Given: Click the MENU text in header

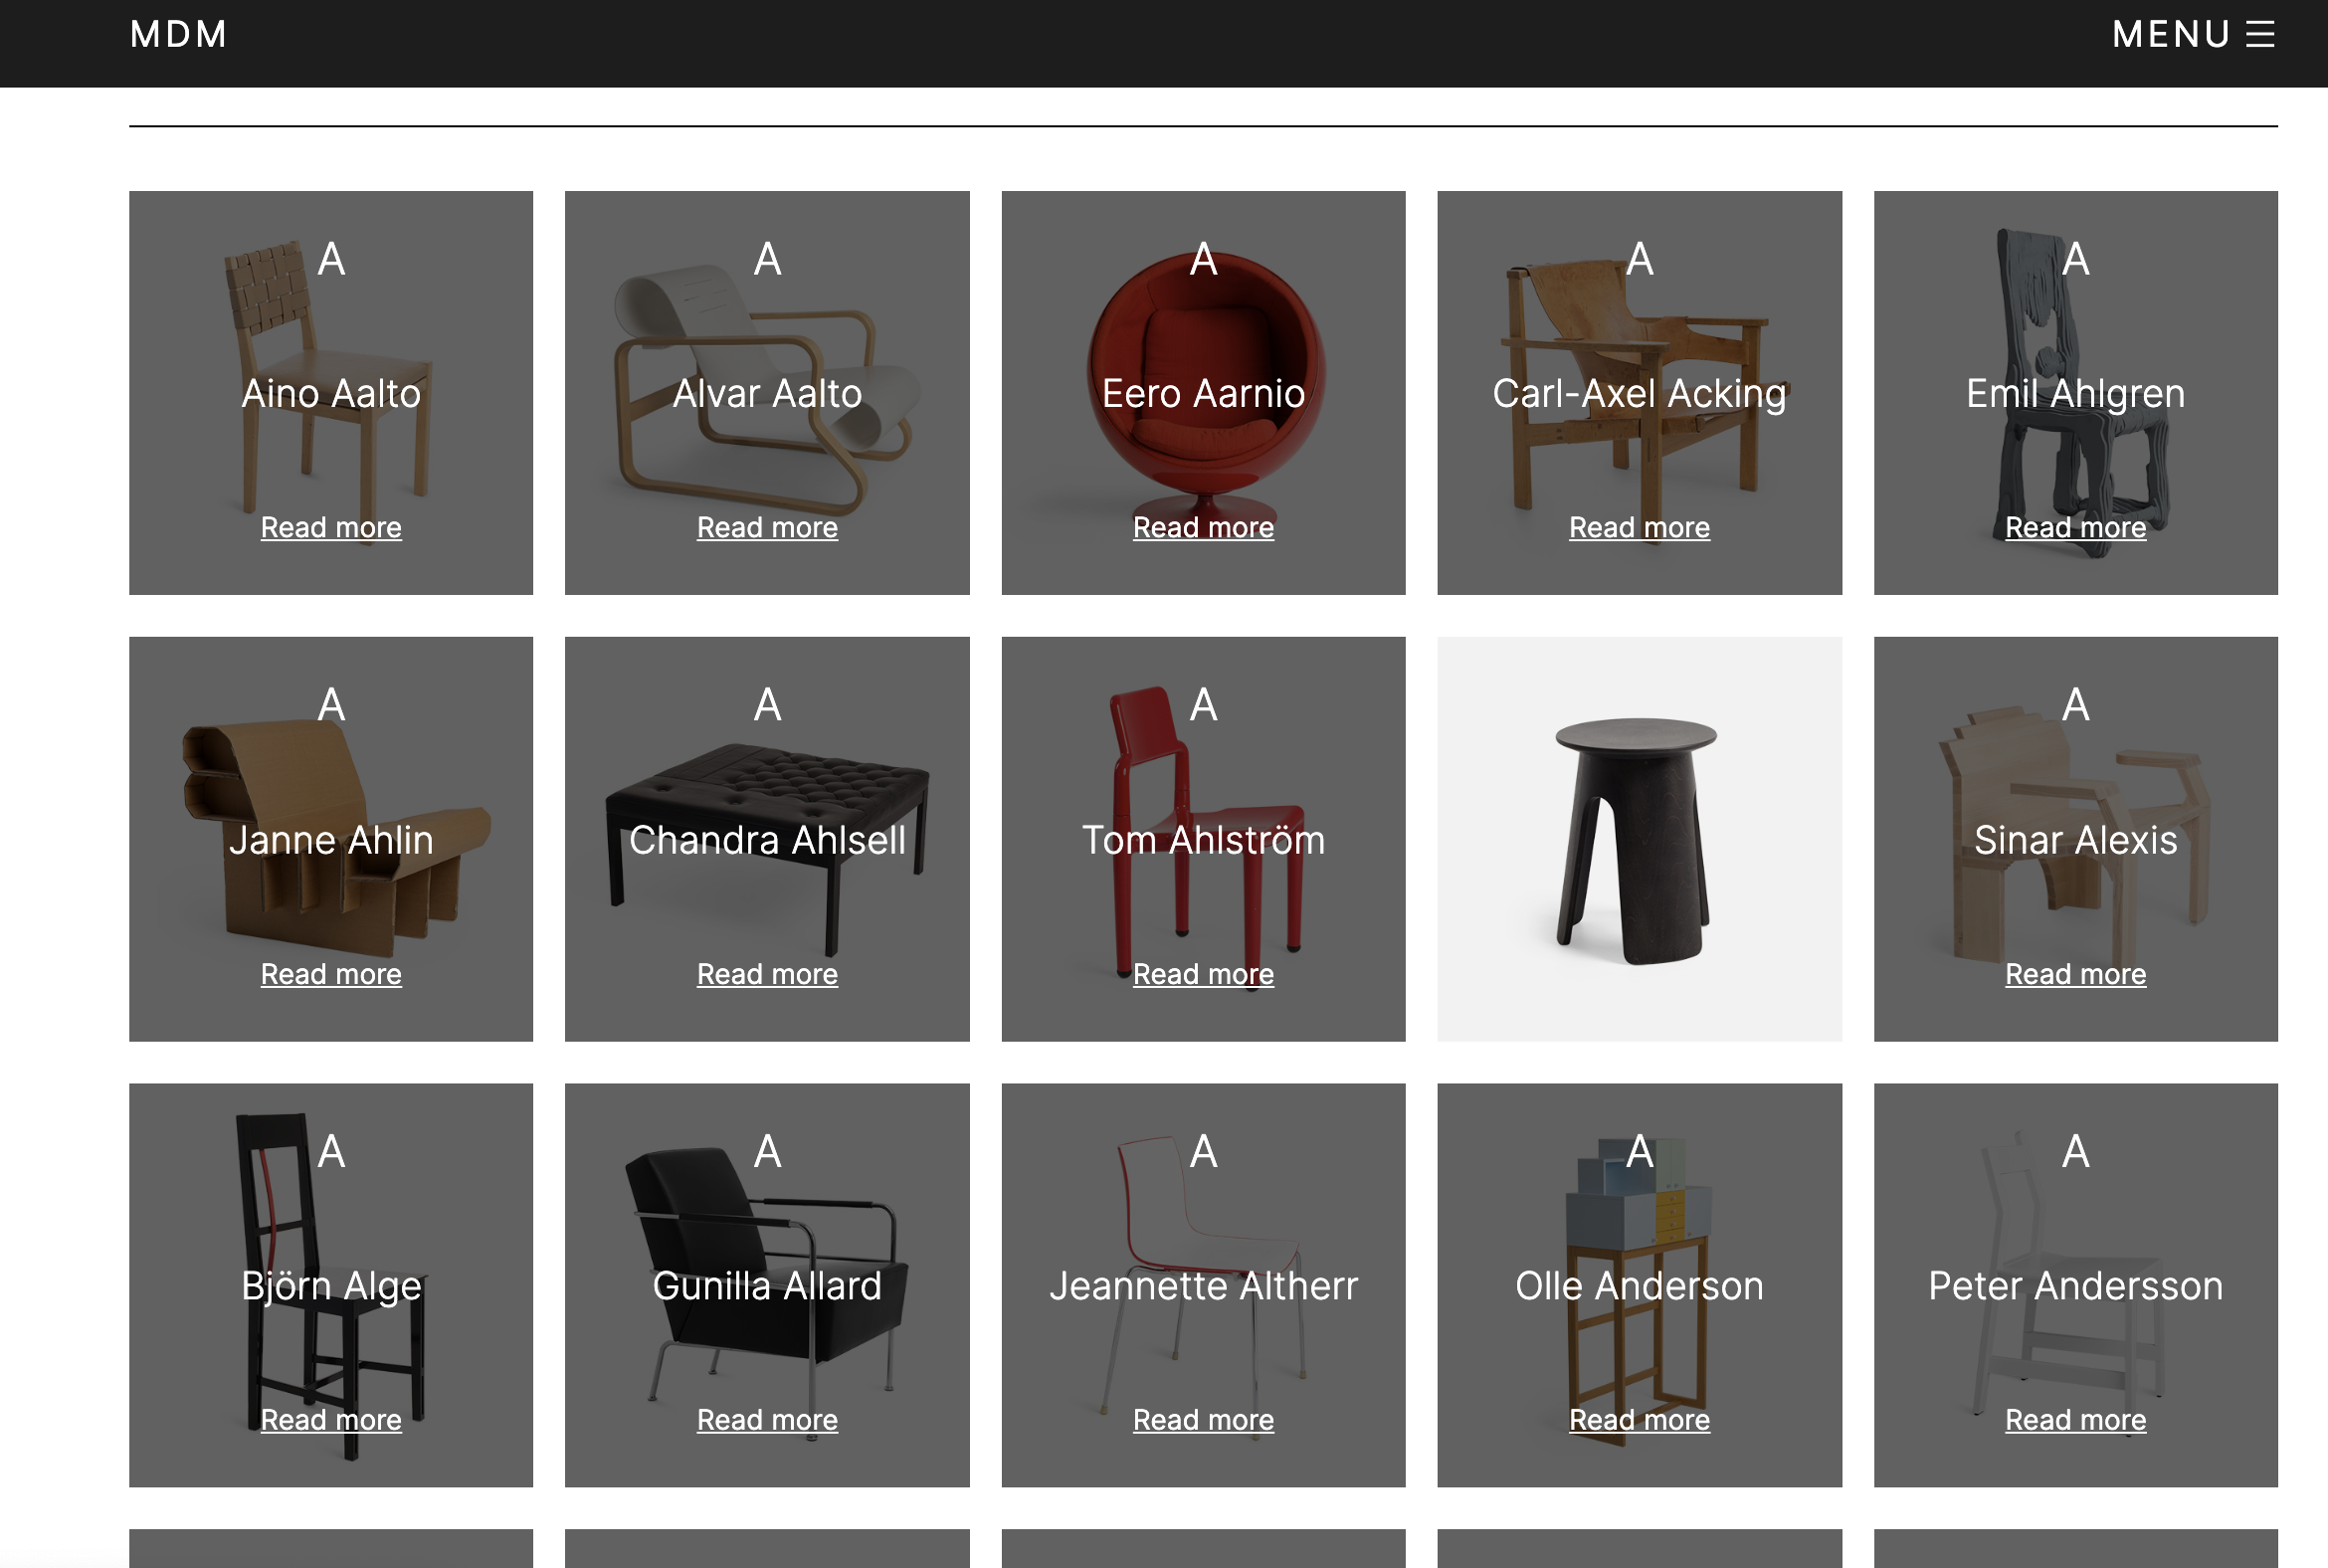Looking at the screenshot, I should [x=2170, y=35].
